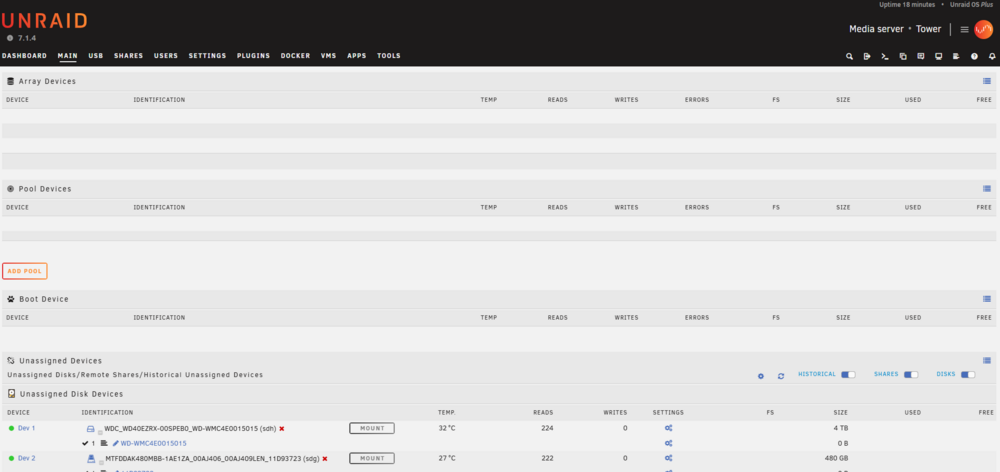Screen dimensions: 1000x472
Task: Open the search magnifier icon
Action: coord(849,56)
